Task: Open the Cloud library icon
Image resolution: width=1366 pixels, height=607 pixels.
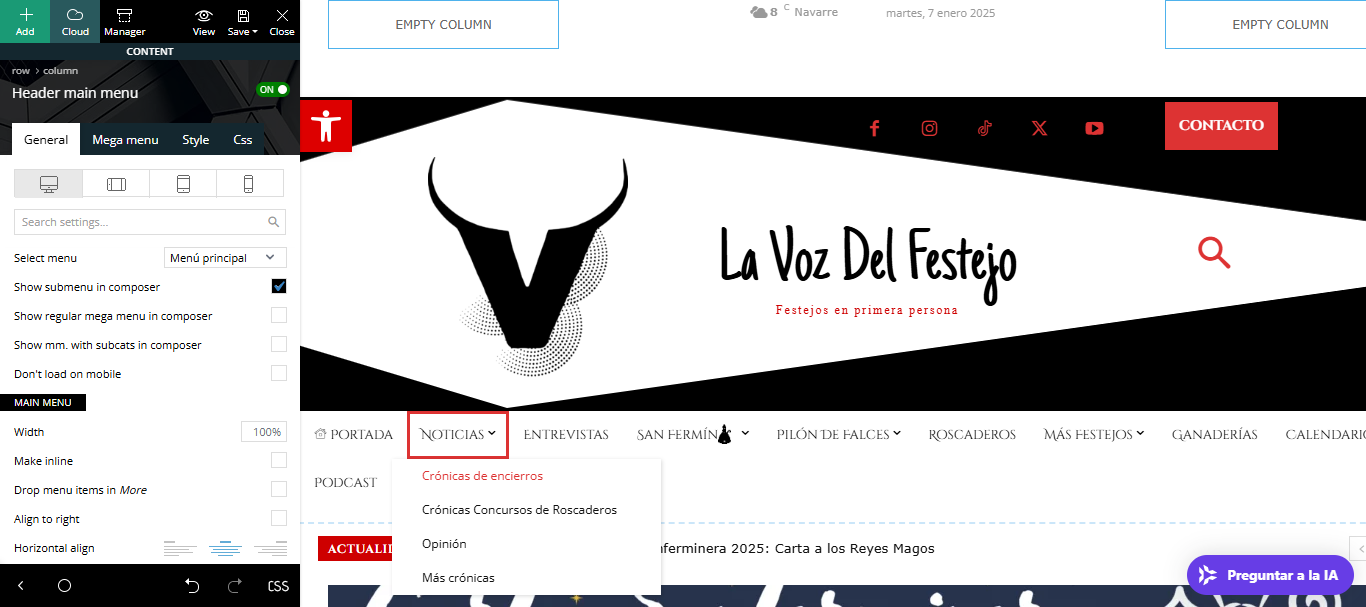Action: pyautogui.click(x=75, y=15)
